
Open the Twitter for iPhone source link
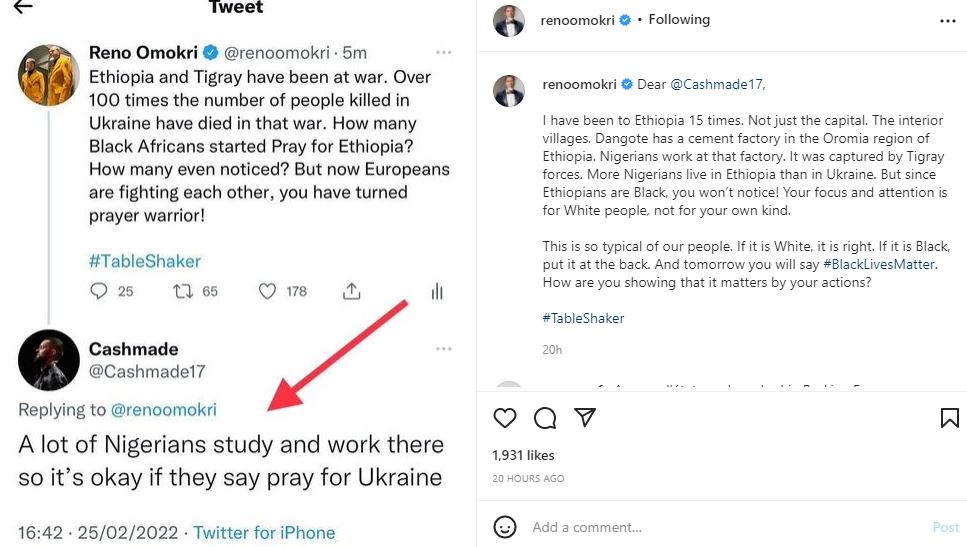(x=264, y=533)
